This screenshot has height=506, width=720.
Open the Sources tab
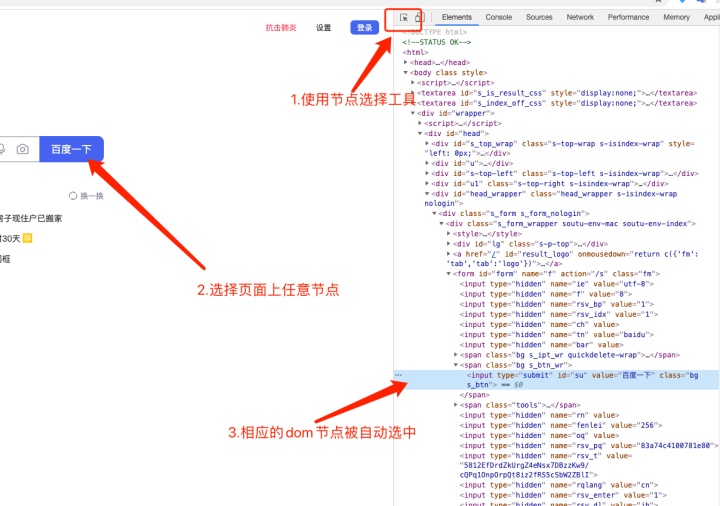coord(539,17)
